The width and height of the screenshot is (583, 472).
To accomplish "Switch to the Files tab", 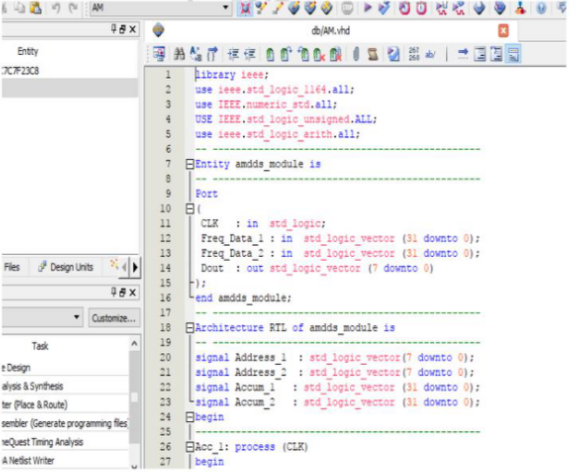I will pos(12,267).
